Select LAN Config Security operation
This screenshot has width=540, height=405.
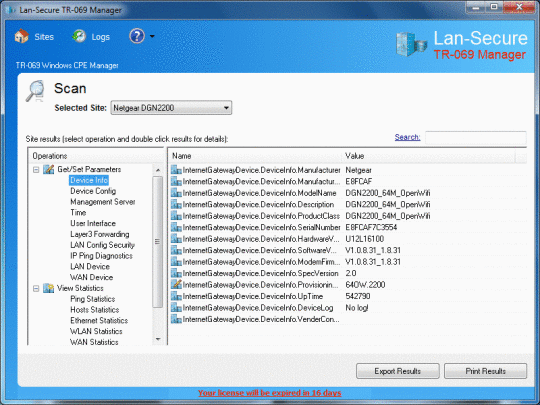click(102, 245)
